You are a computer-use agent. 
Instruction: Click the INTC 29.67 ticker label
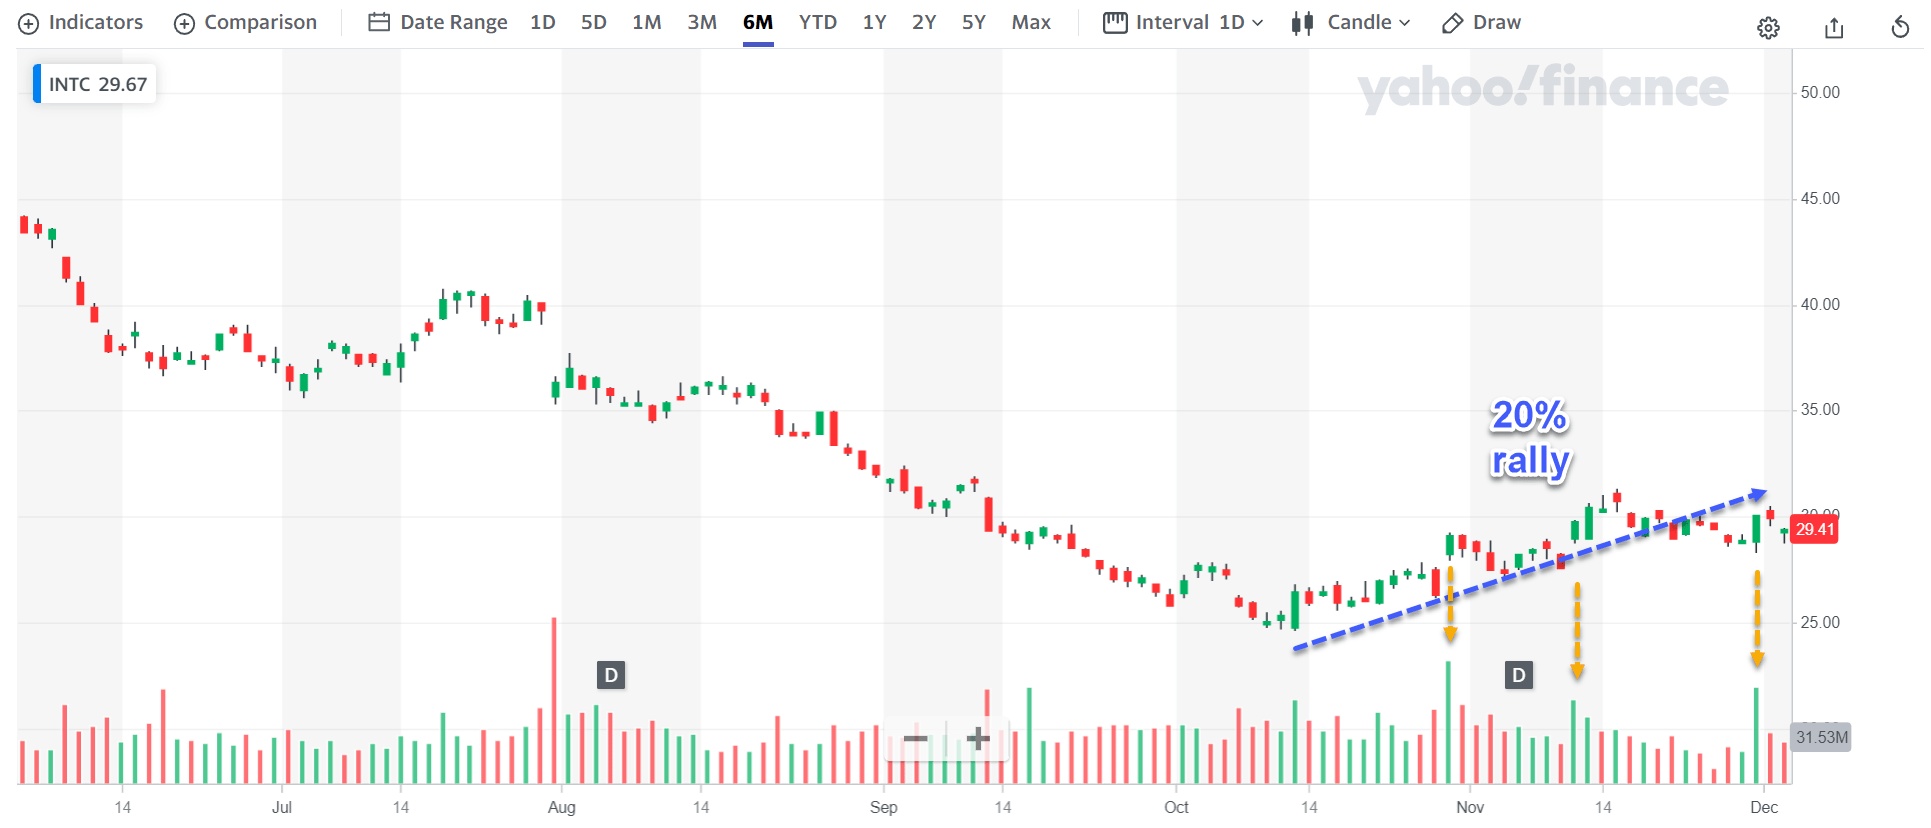pyautogui.click(x=95, y=84)
